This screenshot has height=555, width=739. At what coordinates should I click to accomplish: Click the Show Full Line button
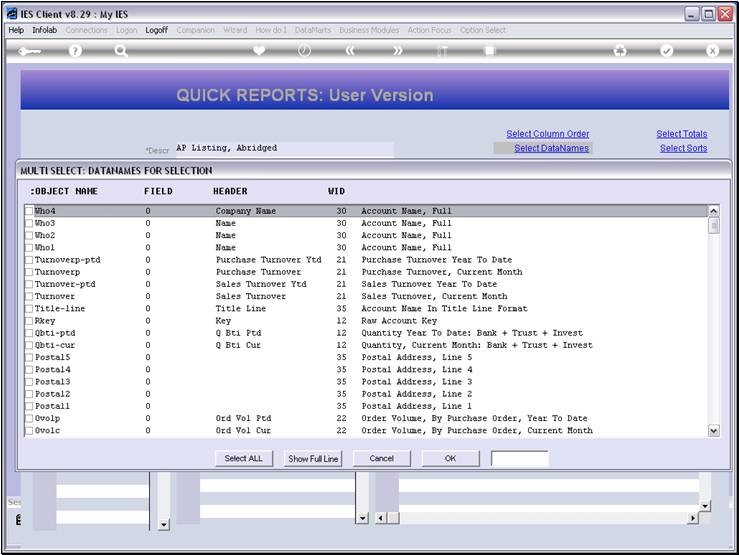click(313, 458)
